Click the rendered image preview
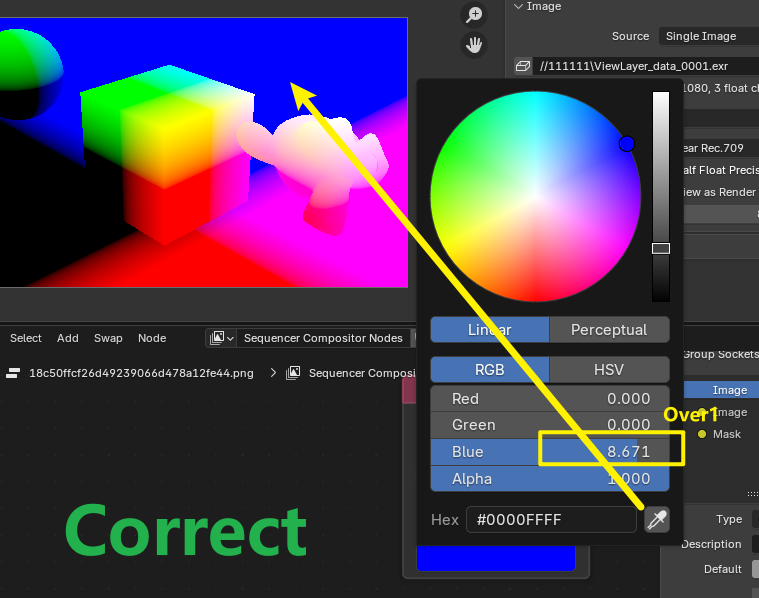 click(x=203, y=153)
